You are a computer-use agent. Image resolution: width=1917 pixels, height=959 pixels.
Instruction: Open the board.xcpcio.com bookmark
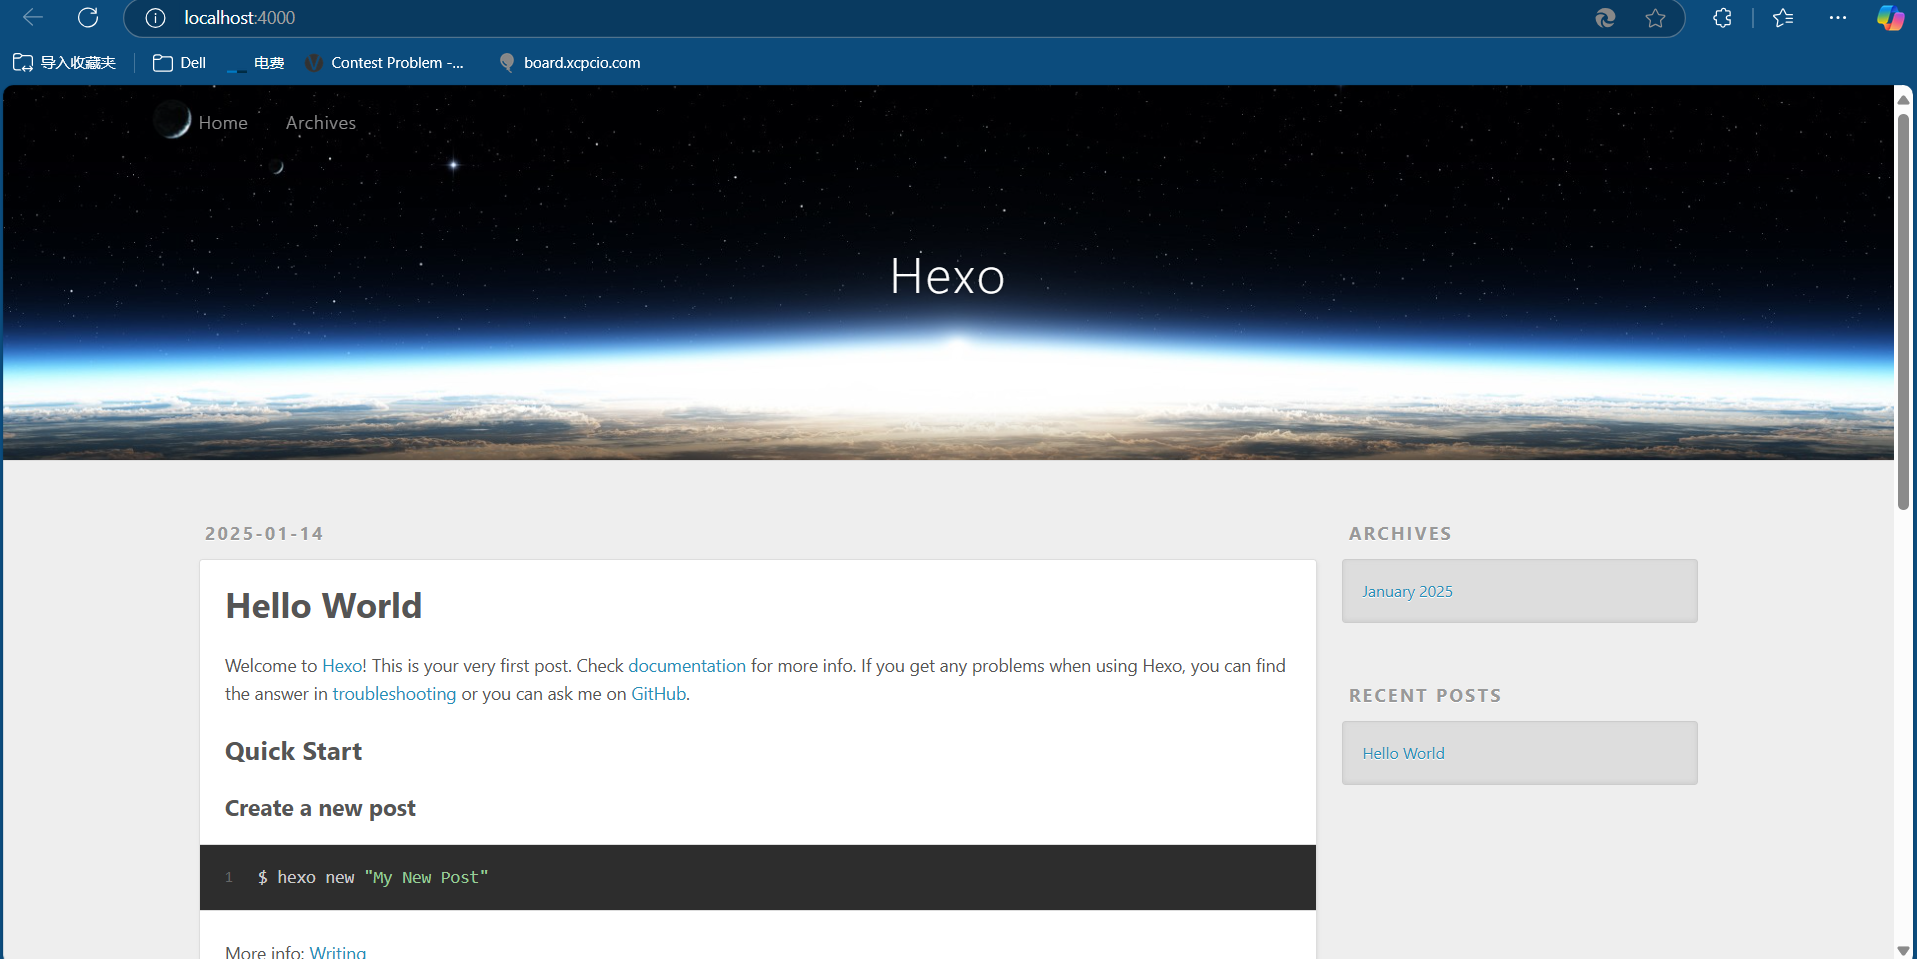coord(569,63)
